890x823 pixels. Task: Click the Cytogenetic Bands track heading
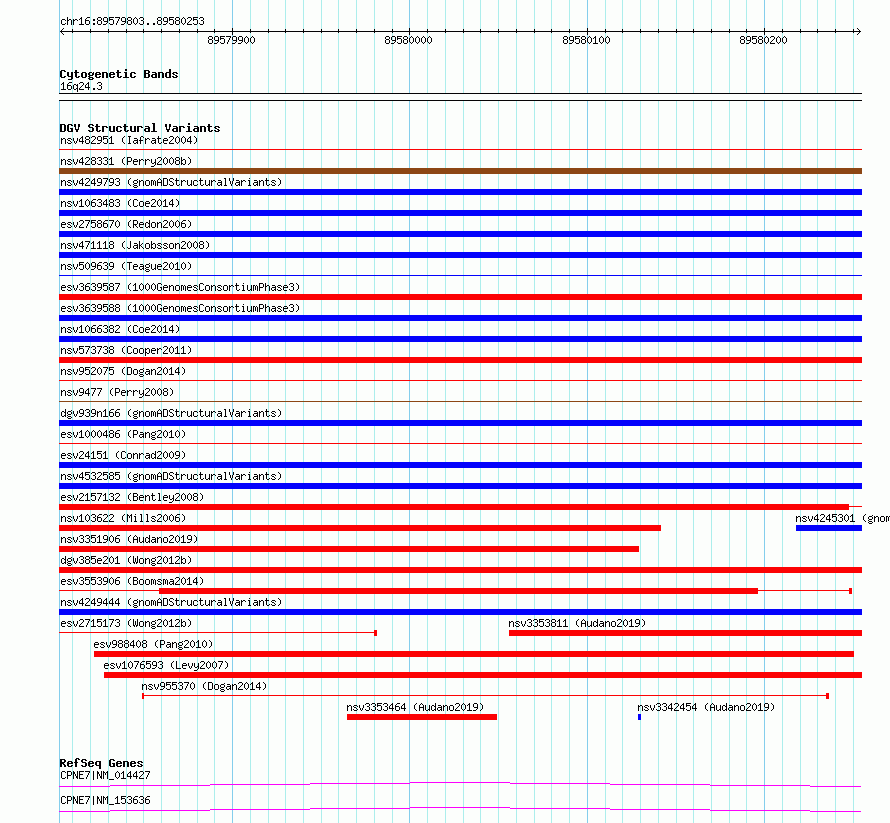(119, 74)
